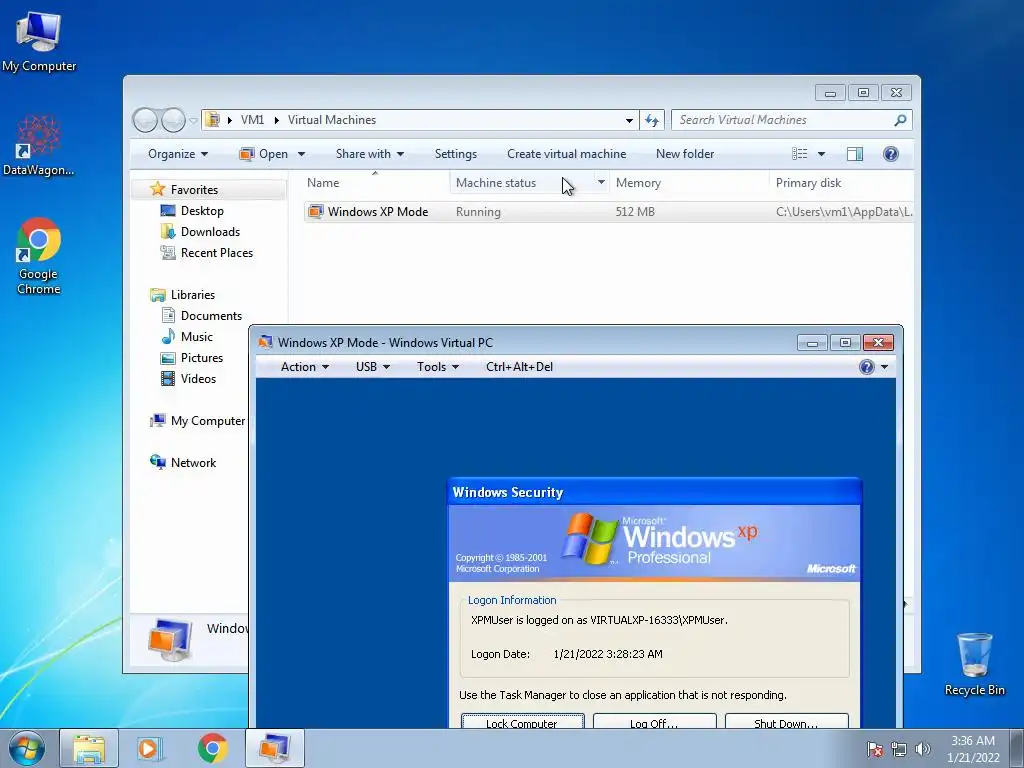Open the Recycle Bin on desktop
1024x768 pixels.
[x=974, y=663]
